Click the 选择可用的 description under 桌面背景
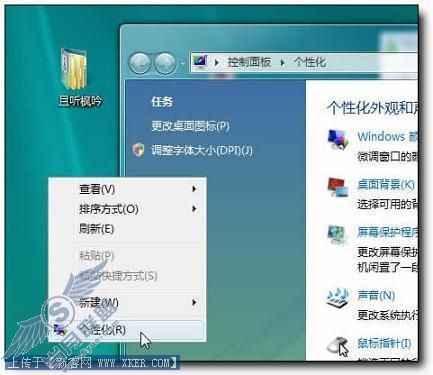This screenshot has width=433, height=375. tap(387, 204)
